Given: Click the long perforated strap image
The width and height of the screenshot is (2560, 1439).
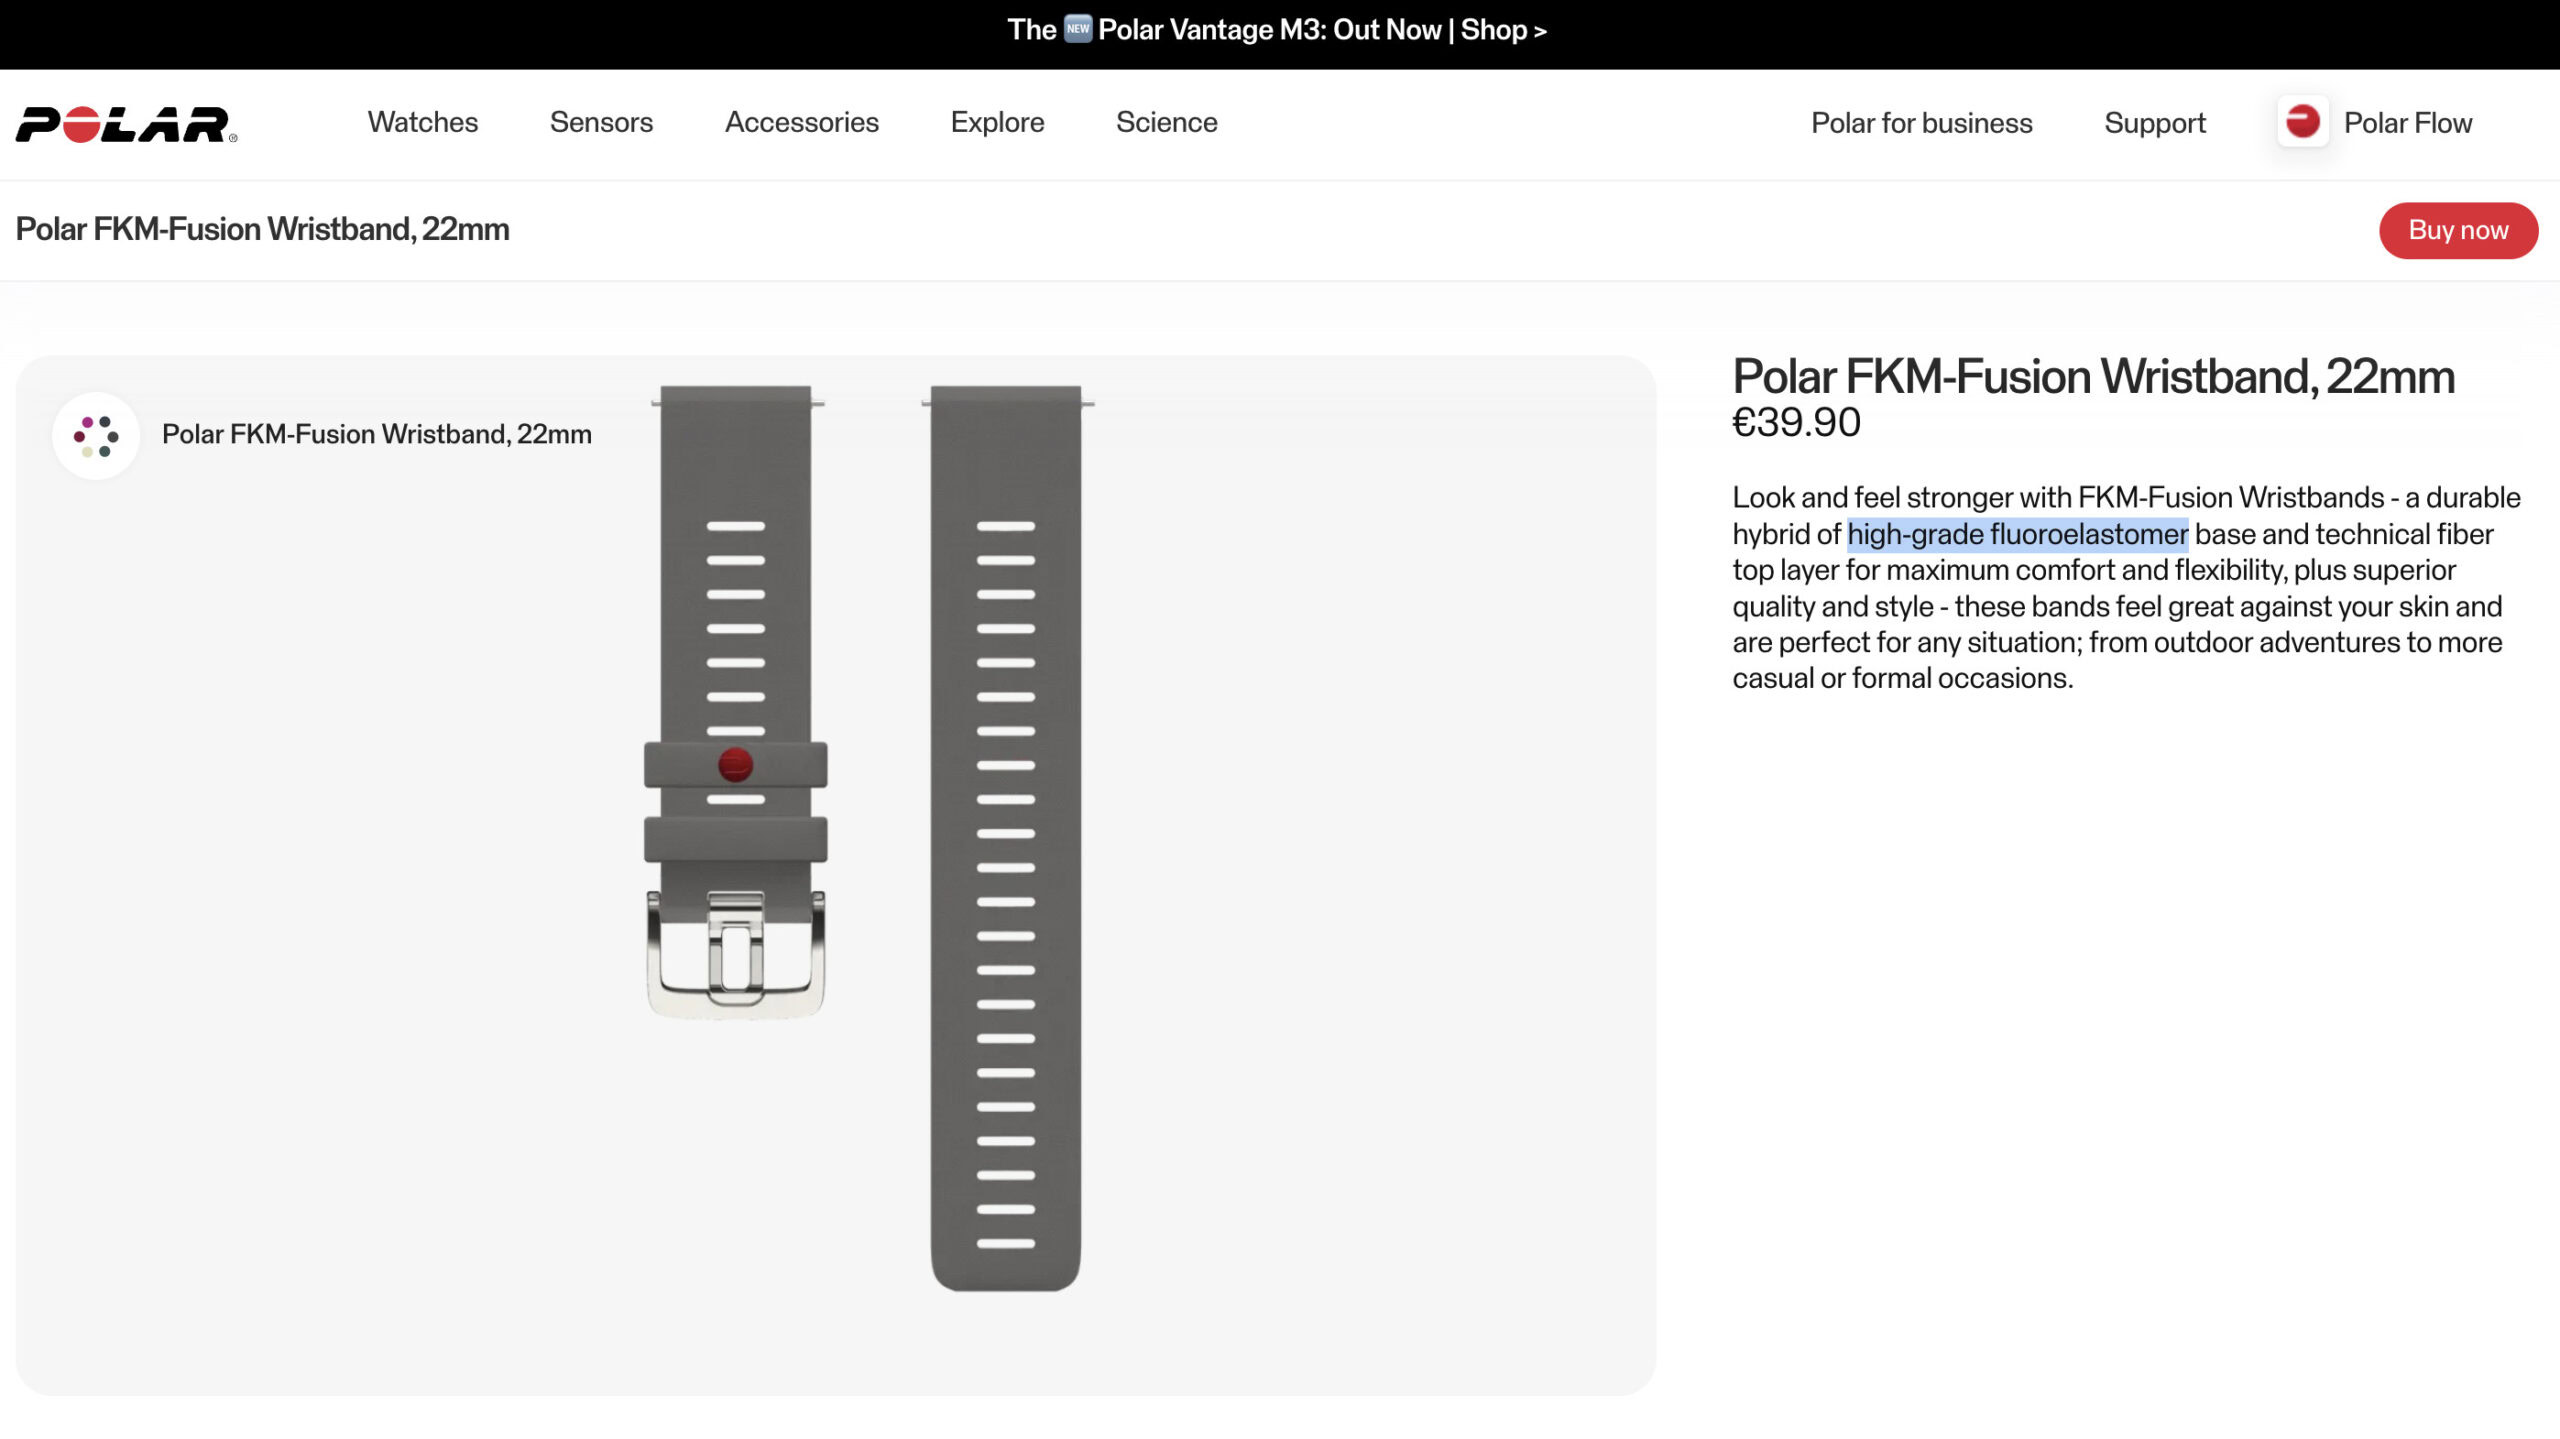Looking at the screenshot, I should 1005,840.
